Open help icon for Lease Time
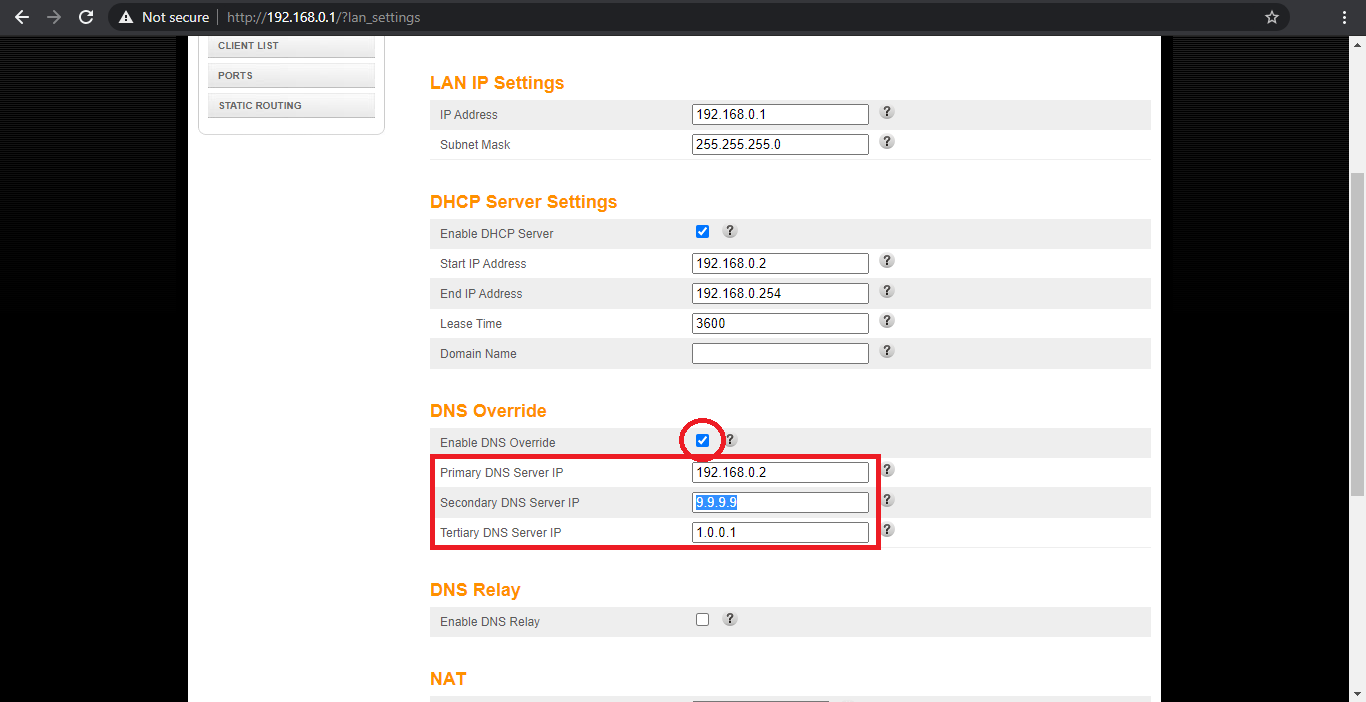Viewport: 1366px width, 702px height. [887, 321]
